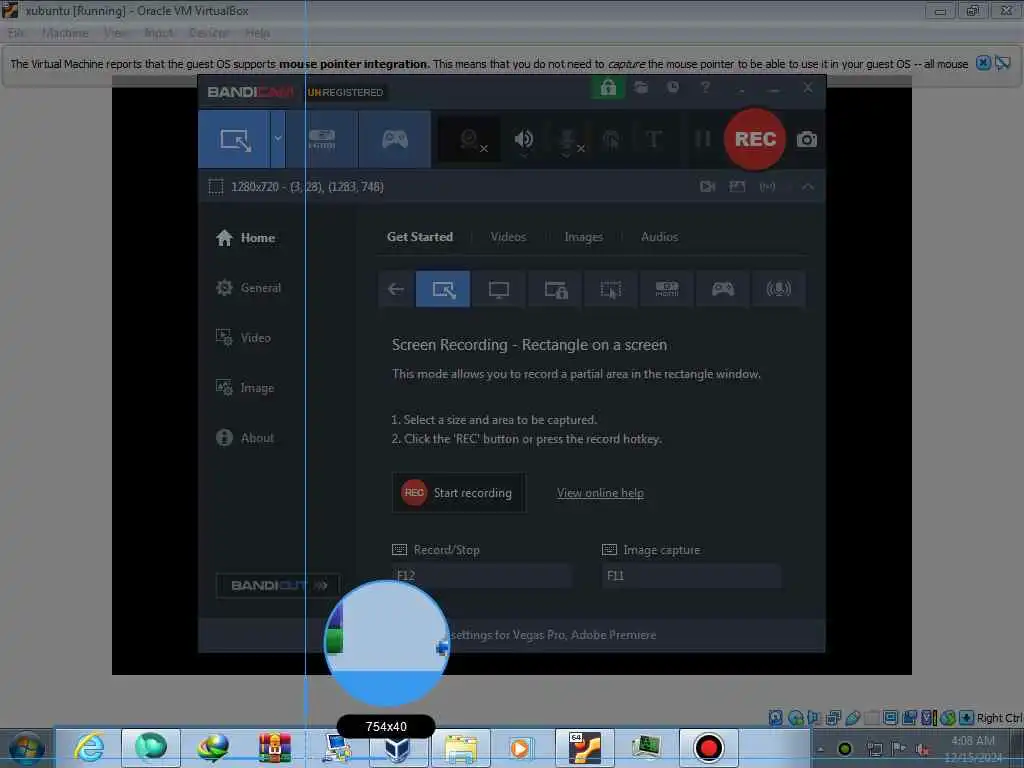Select the rectangle screen recording mode button
The height and width of the screenshot is (768, 1024).
click(x=234, y=139)
